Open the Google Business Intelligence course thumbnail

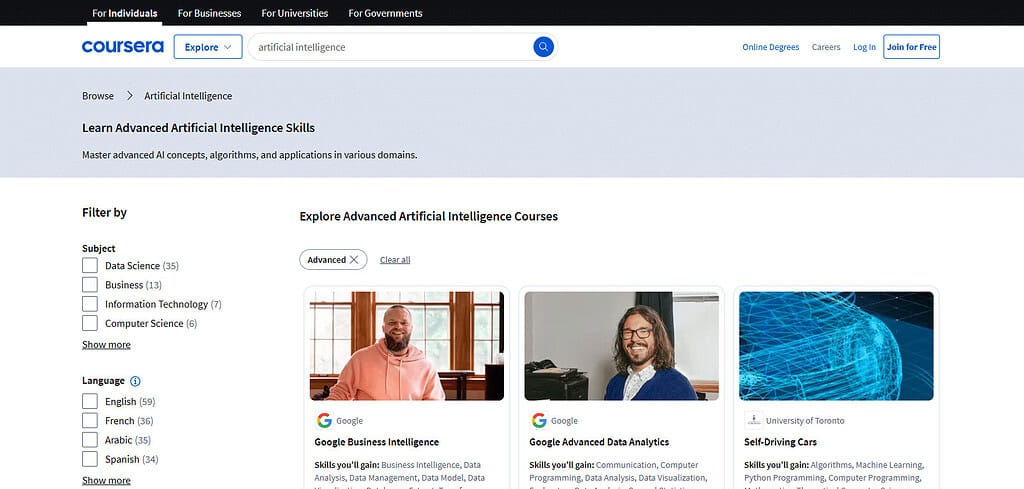tap(407, 346)
